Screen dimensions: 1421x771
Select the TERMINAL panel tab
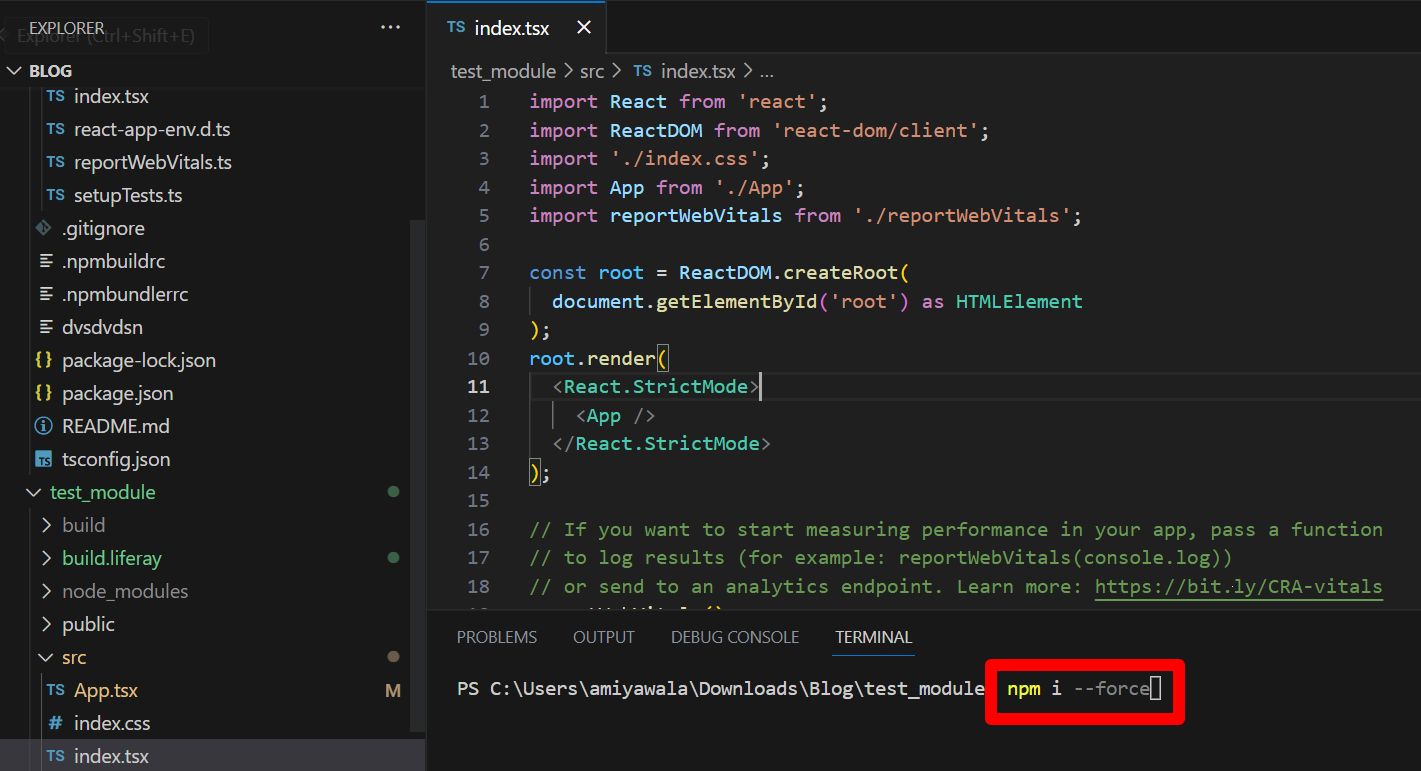coord(874,637)
